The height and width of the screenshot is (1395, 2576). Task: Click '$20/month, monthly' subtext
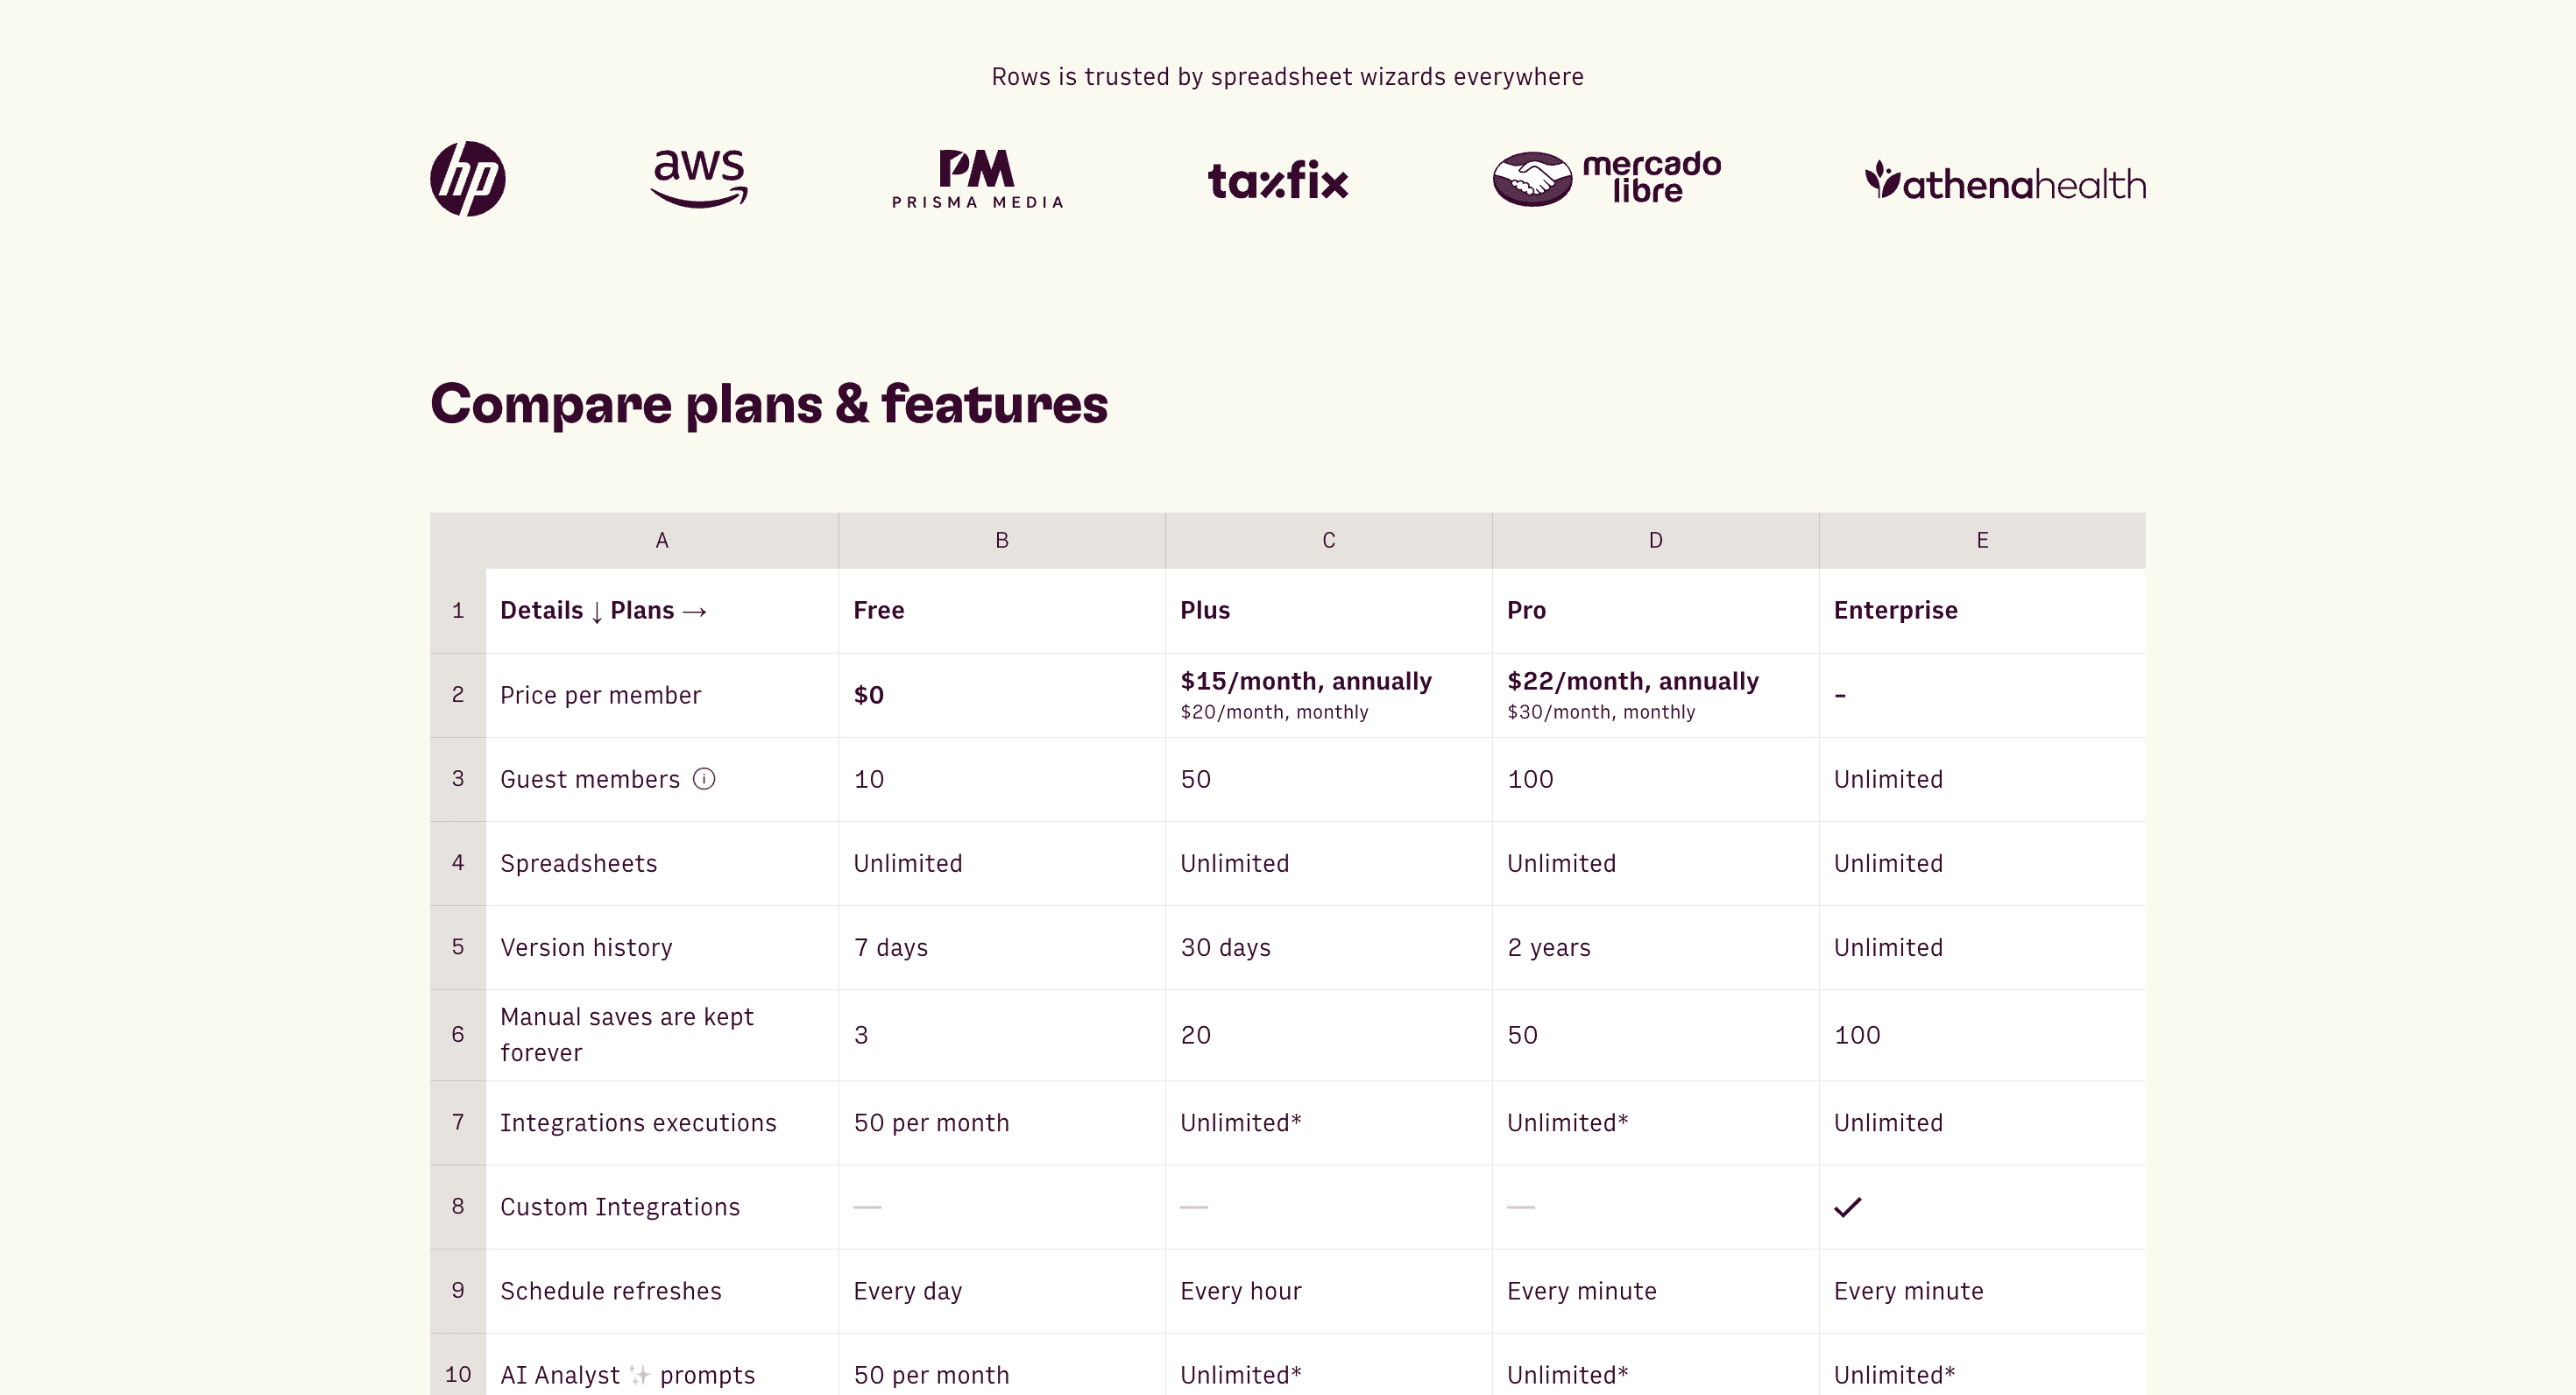1274,712
